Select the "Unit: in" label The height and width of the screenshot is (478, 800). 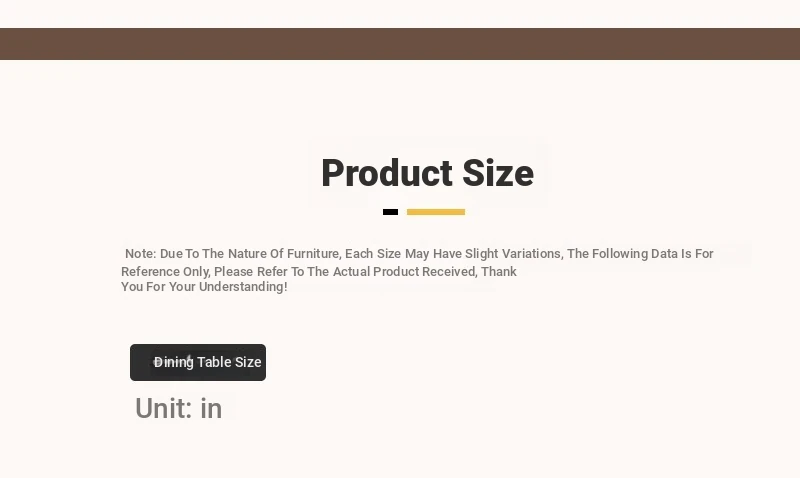pos(179,408)
